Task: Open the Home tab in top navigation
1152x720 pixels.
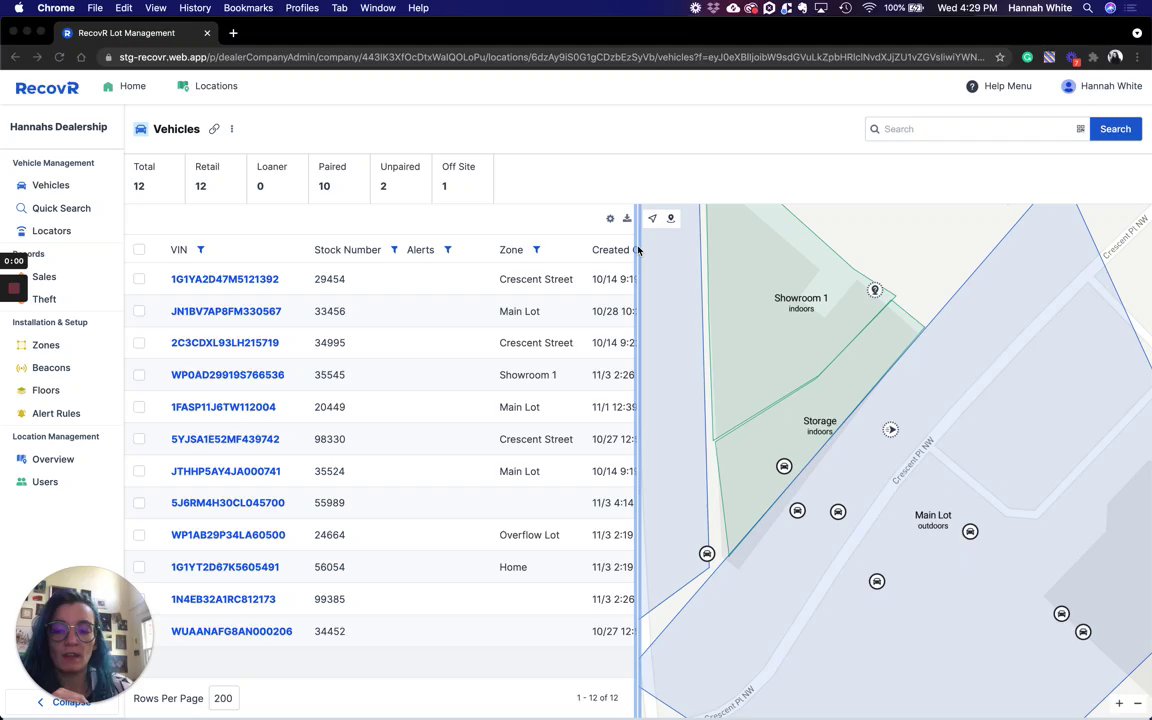Action: pyautogui.click(x=124, y=86)
